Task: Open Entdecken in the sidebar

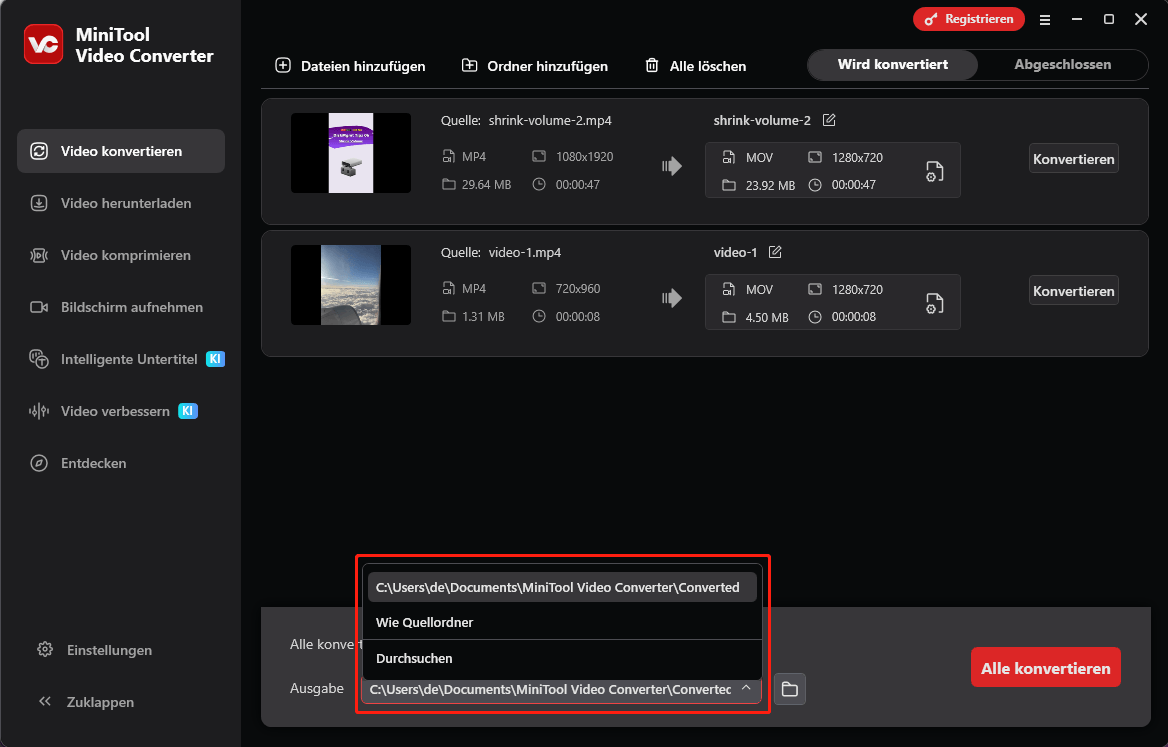Action: (x=121, y=463)
